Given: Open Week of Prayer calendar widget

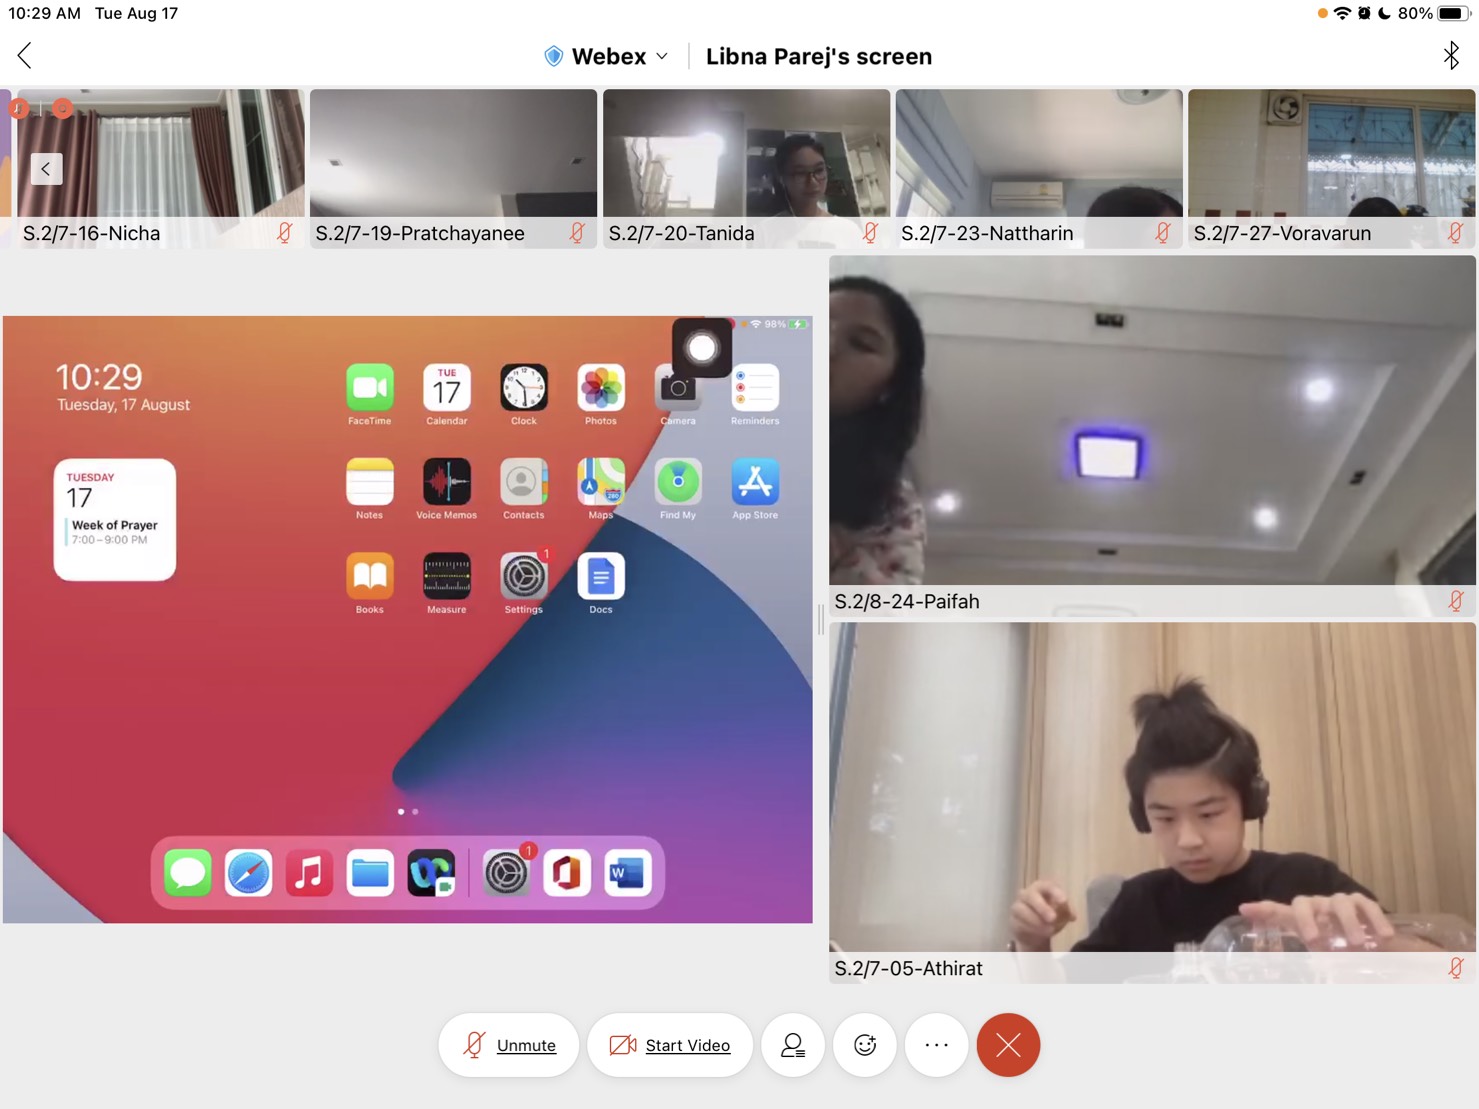Looking at the screenshot, I should coord(115,520).
